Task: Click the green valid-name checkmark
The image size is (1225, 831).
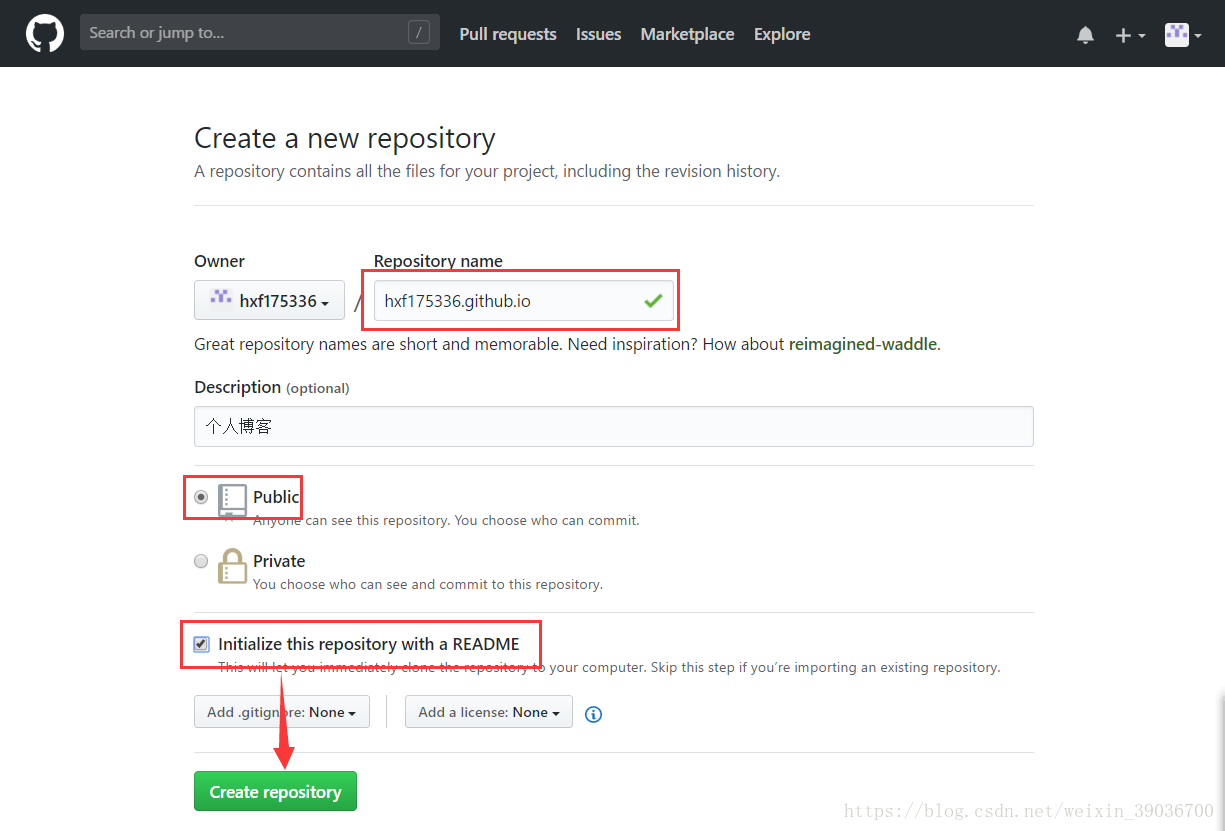Action: 653,300
